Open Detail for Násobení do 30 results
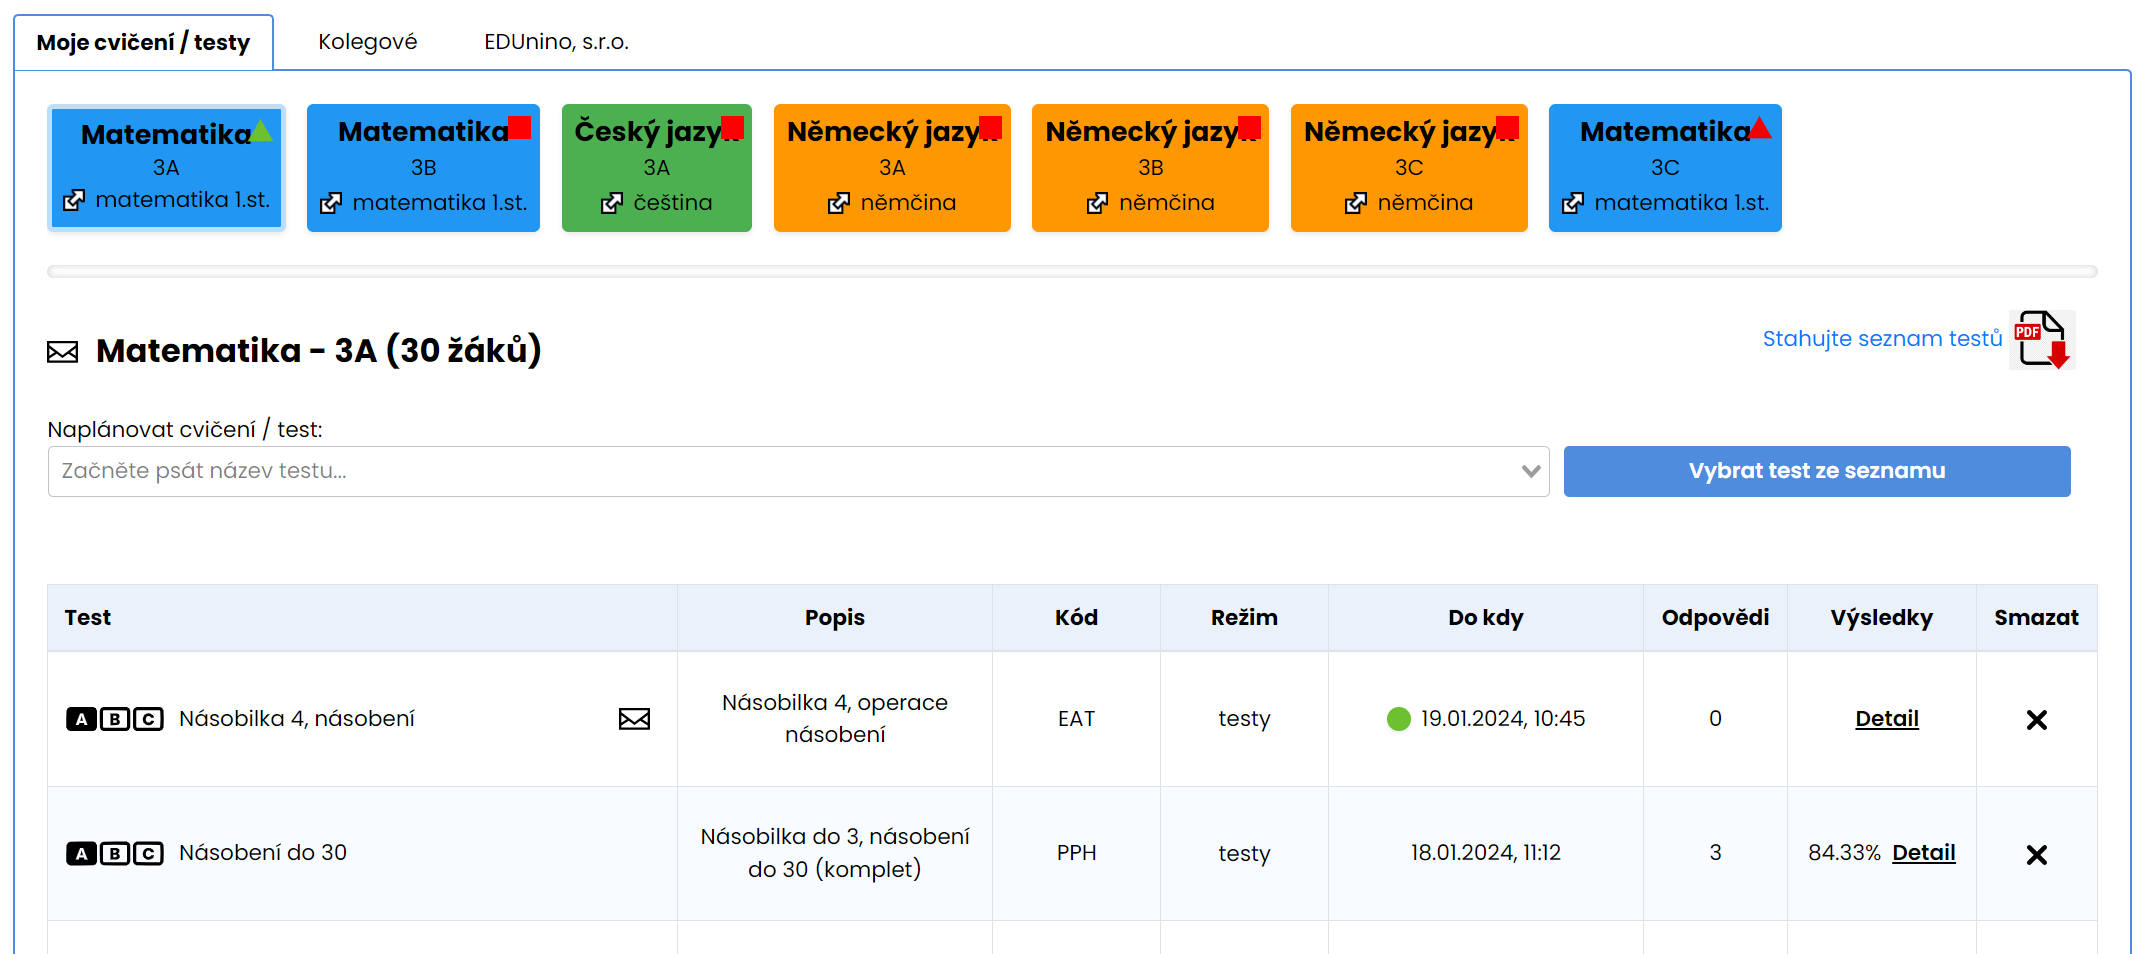 click(1924, 852)
